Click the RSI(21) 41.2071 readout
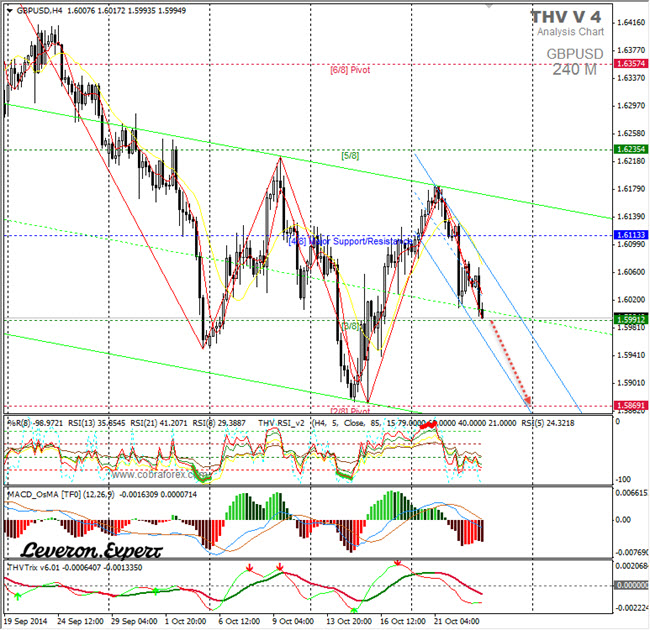 point(159,423)
